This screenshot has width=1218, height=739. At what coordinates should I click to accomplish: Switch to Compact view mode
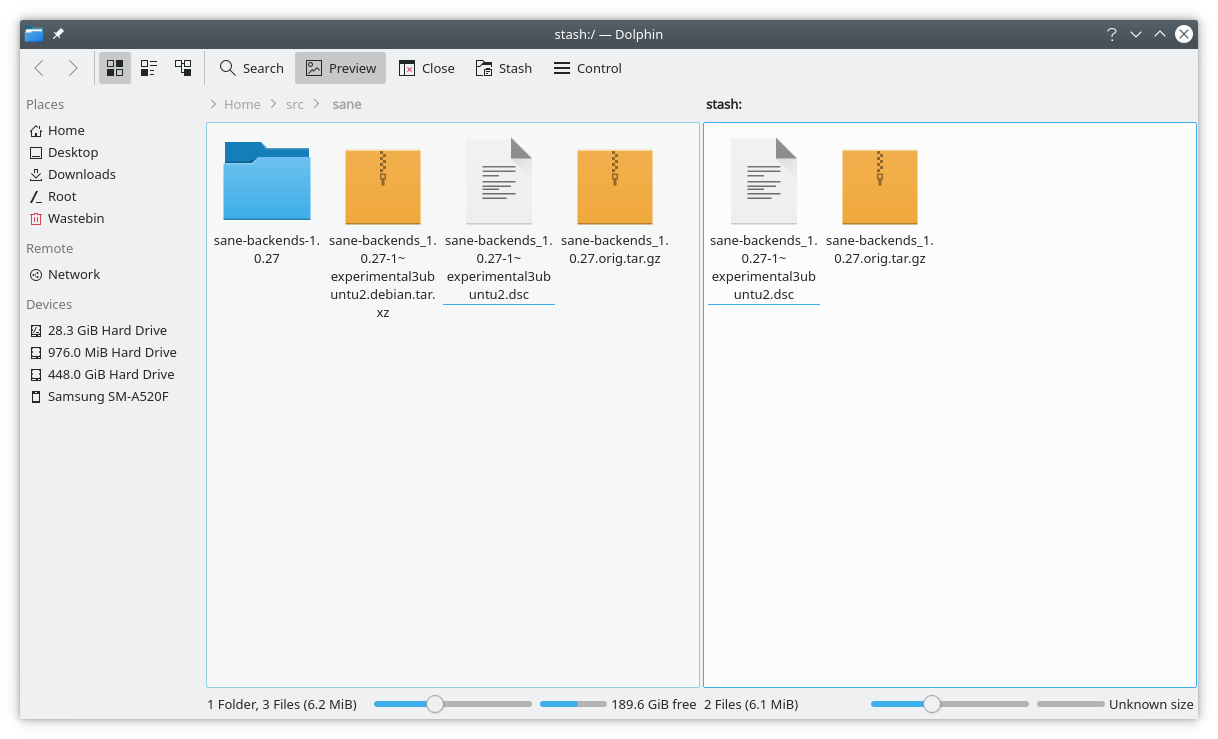point(149,68)
